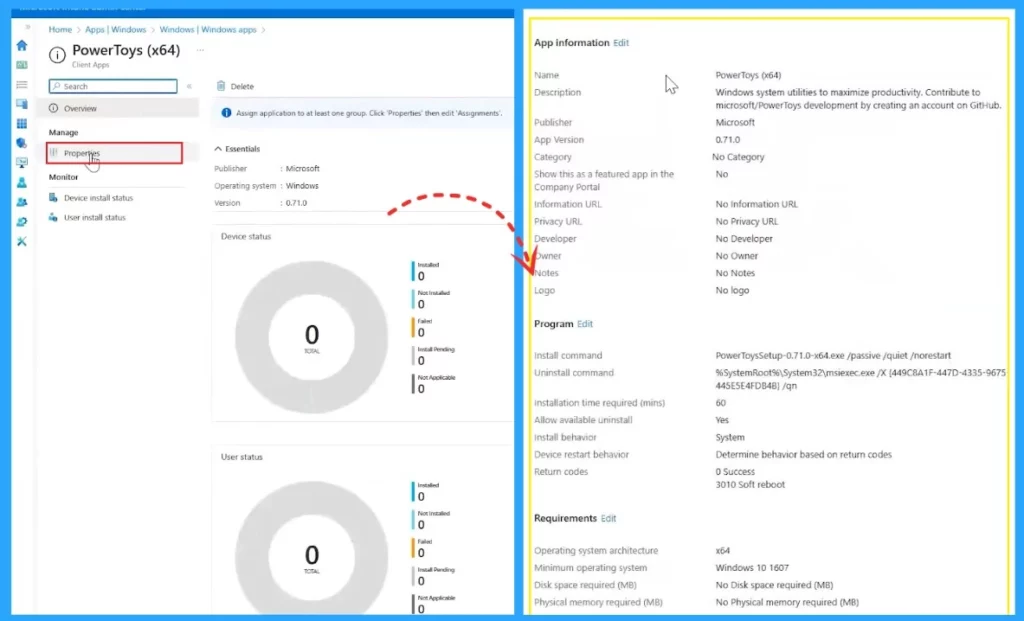Click Install Pending count in Device status
The height and width of the screenshot is (621, 1024).
click(421, 361)
